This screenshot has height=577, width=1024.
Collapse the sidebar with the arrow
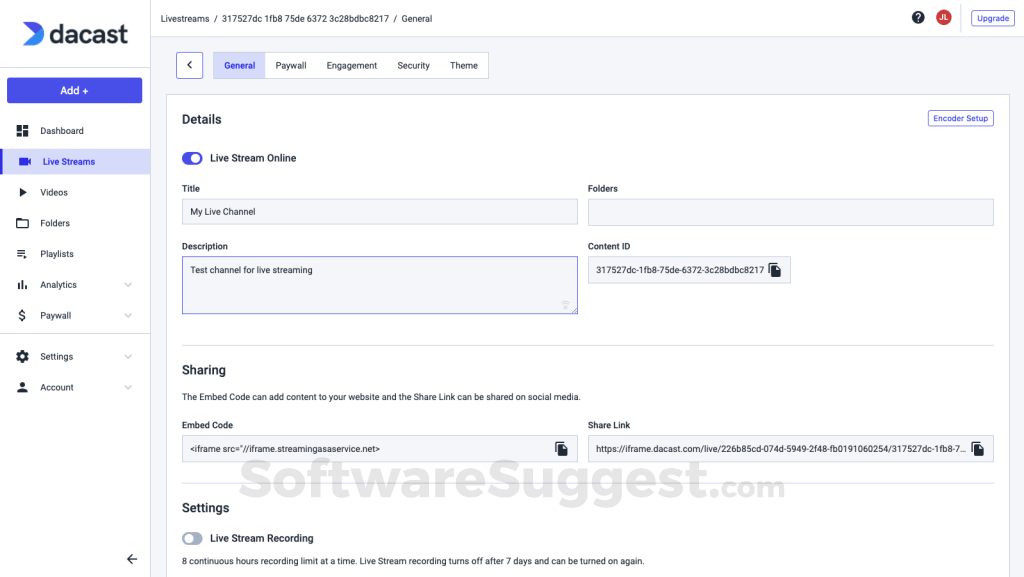click(x=132, y=559)
